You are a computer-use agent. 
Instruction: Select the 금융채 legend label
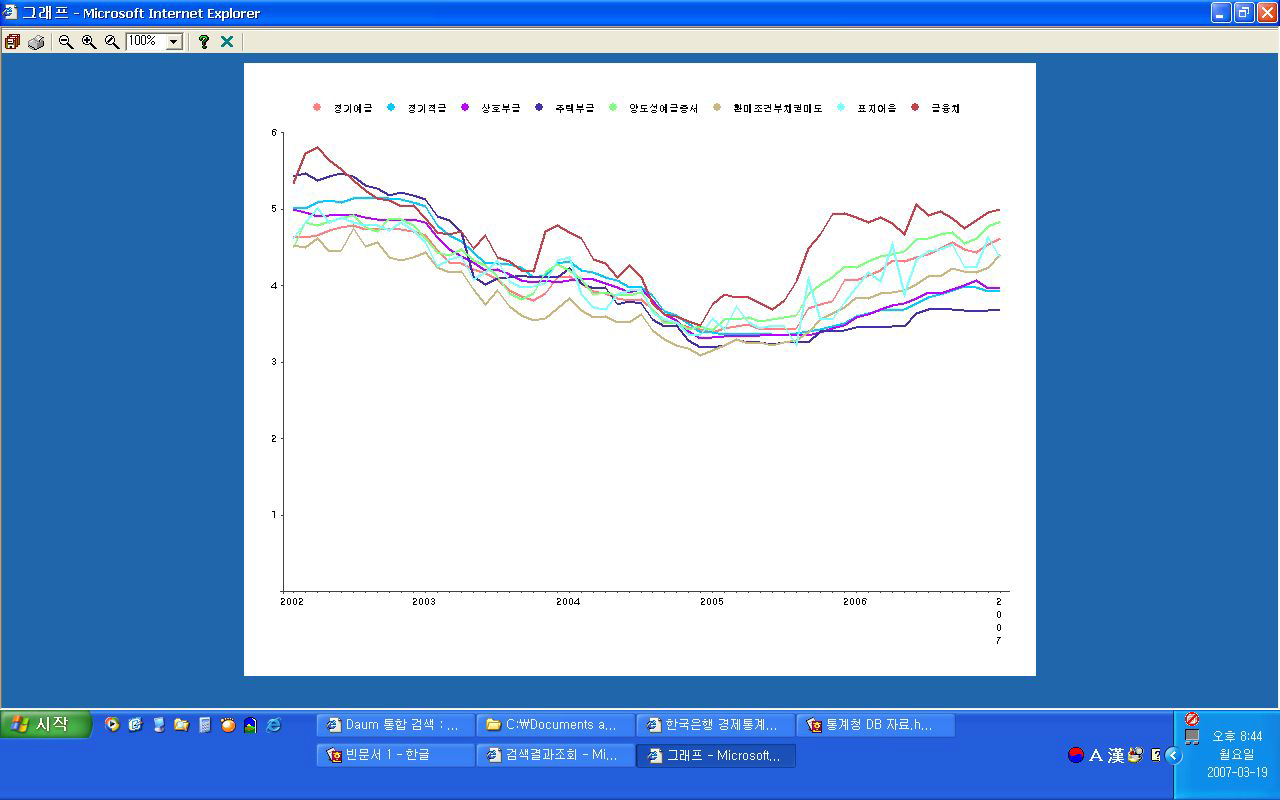click(x=945, y=108)
